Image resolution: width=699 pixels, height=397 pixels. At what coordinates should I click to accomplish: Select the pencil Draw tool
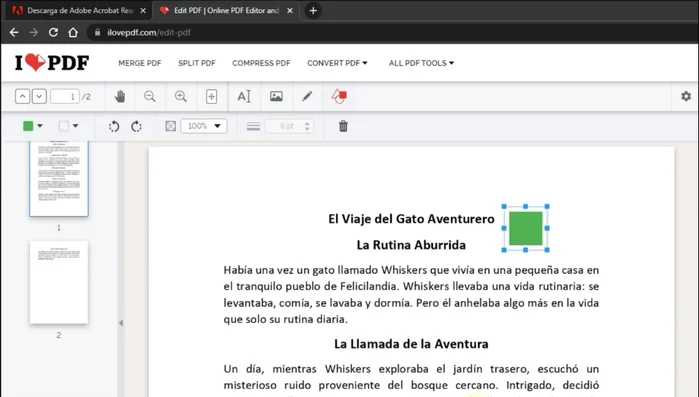pyautogui.click(x=307, y=96)
